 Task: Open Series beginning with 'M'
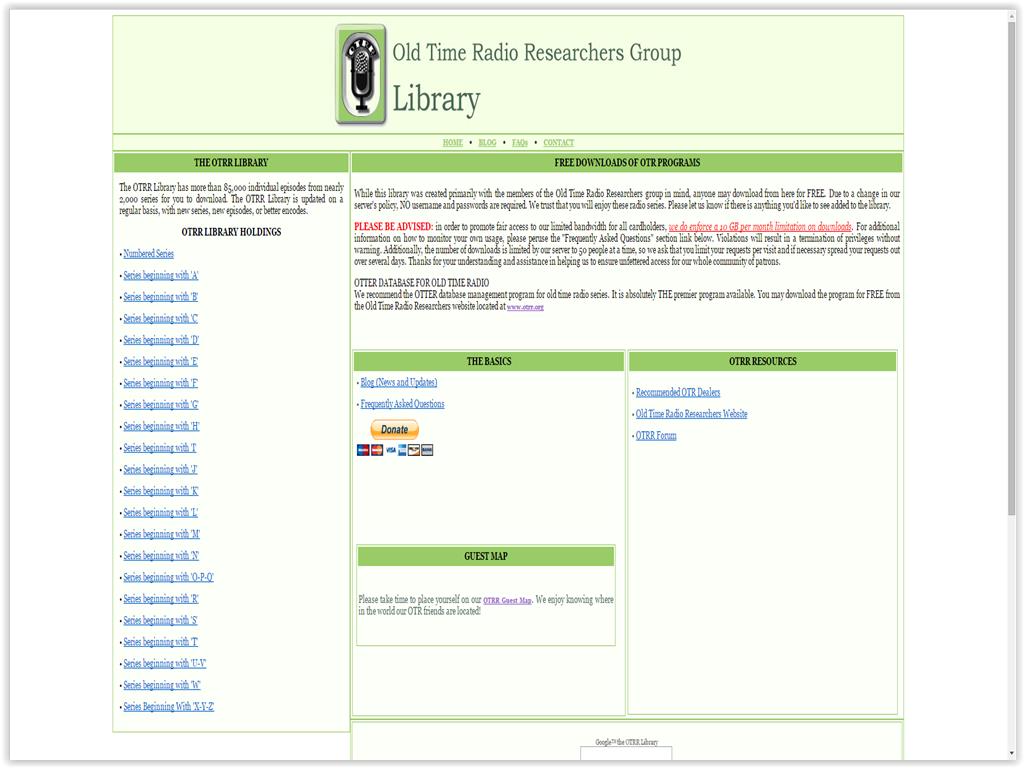[x=162, y=534]
